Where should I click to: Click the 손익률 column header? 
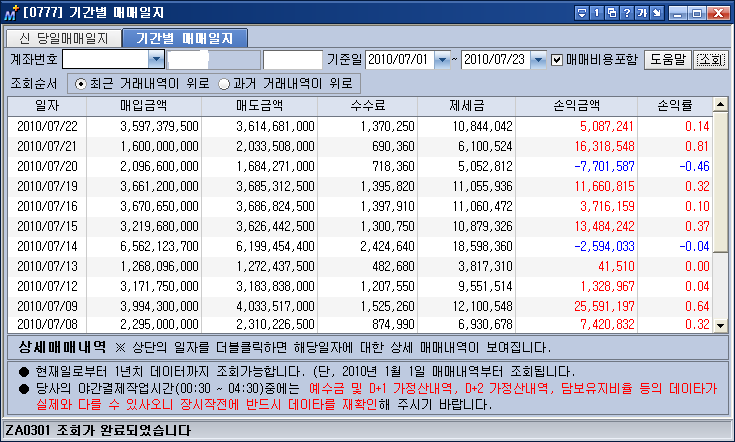675,105
